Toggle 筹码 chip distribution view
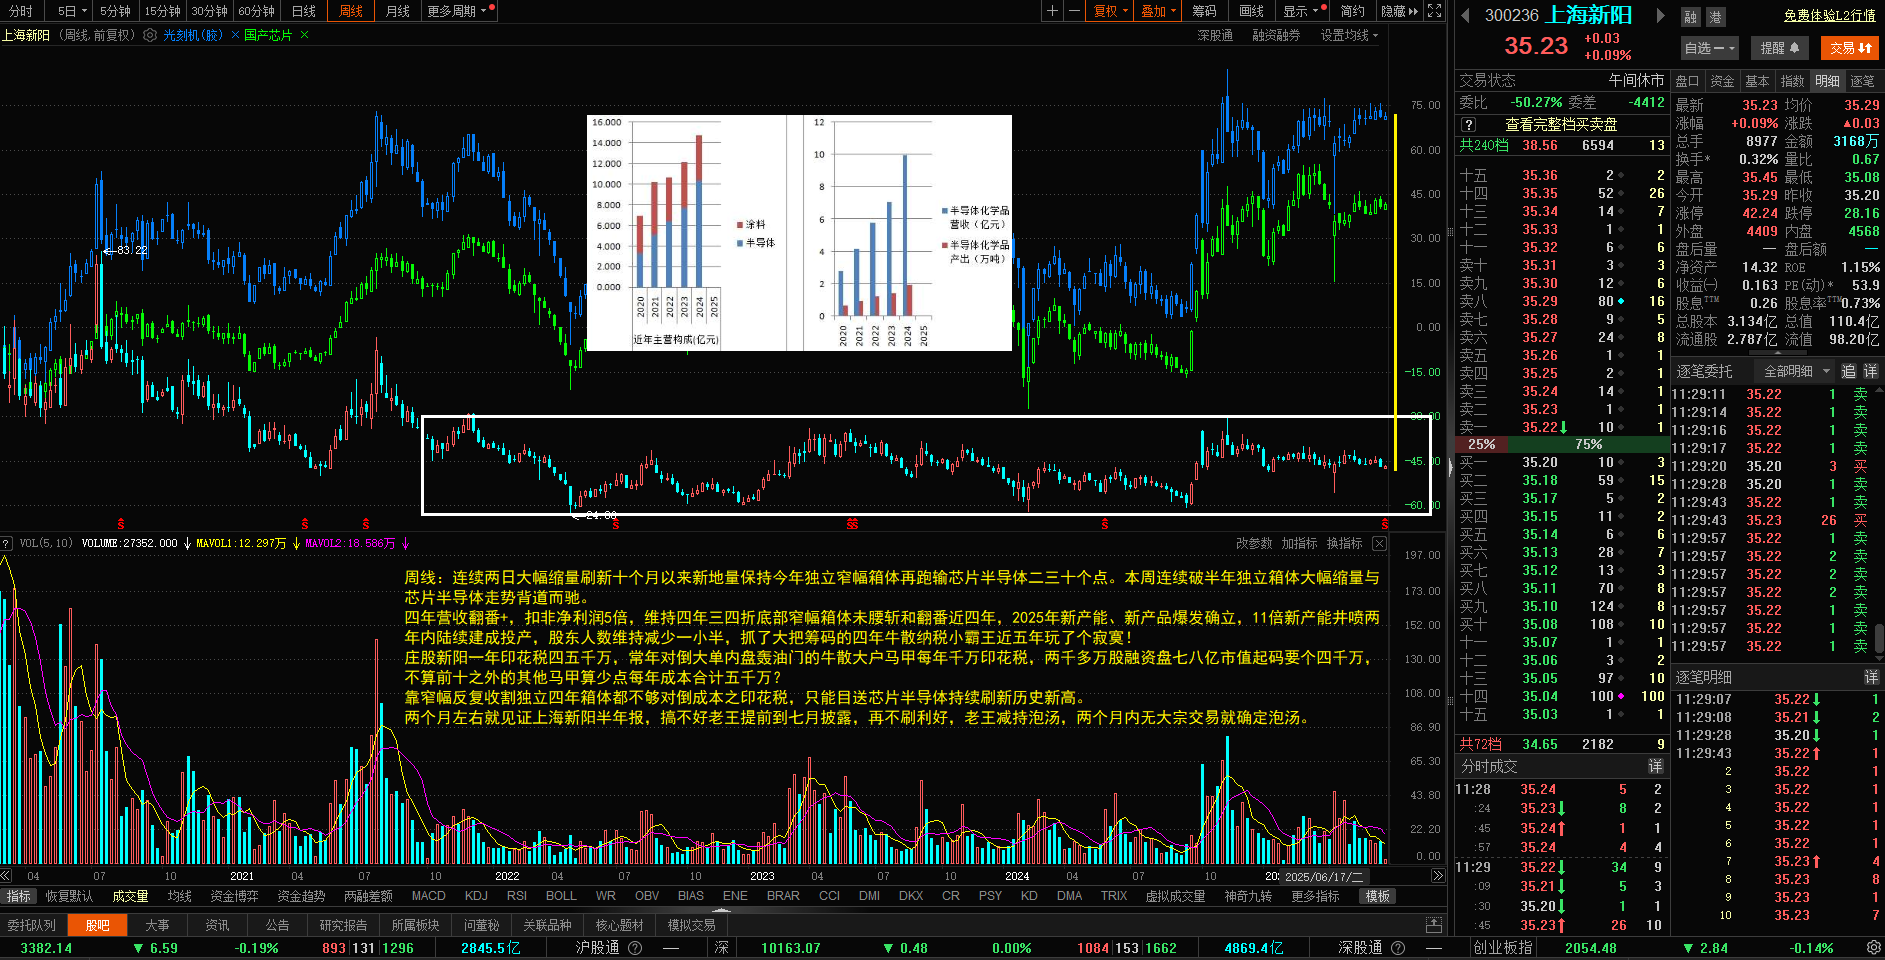 (1204, 11)
